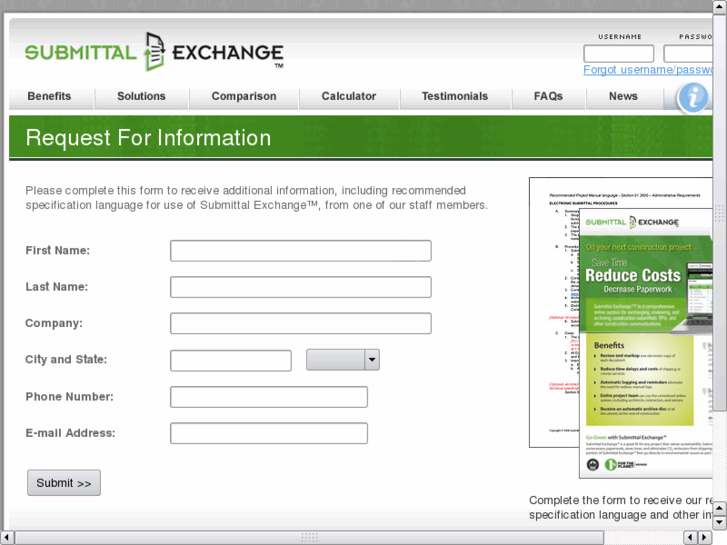Click the City text field

point(231,360)
